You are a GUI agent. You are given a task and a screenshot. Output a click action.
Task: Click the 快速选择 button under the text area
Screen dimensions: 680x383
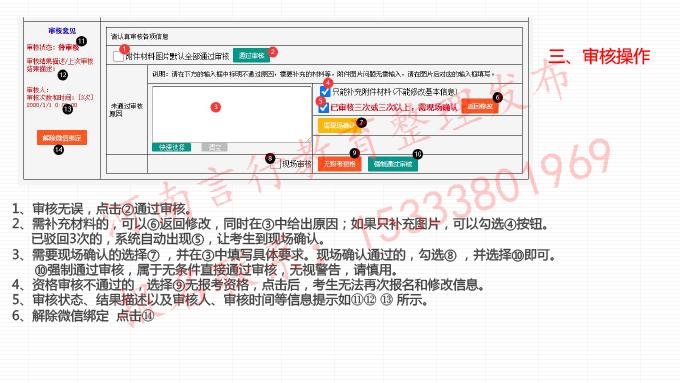point(172,147)
